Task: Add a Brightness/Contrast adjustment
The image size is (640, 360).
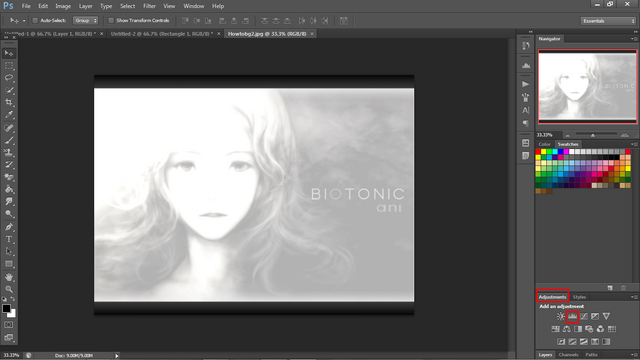Action: click(x=561, y=316)
